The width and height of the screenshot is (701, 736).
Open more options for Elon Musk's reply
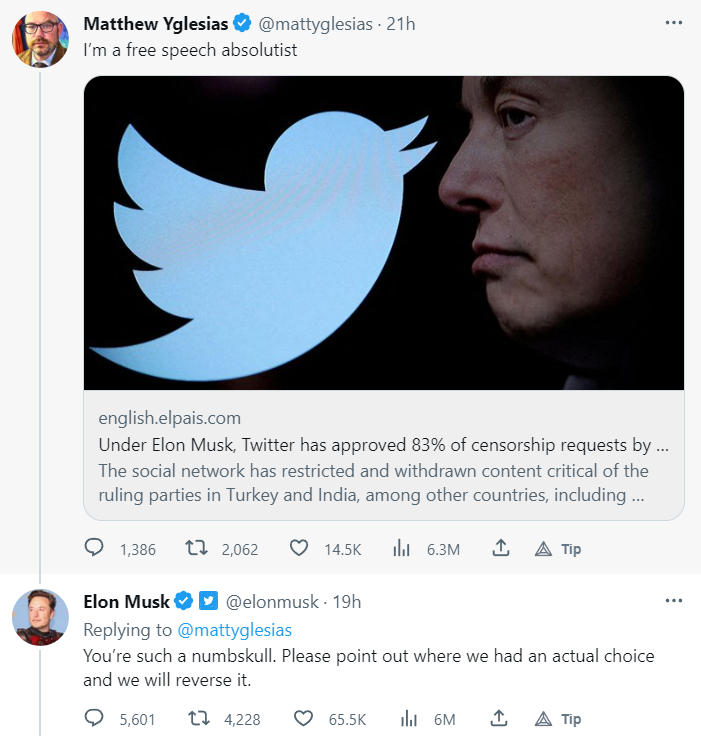tap(673, 600)
